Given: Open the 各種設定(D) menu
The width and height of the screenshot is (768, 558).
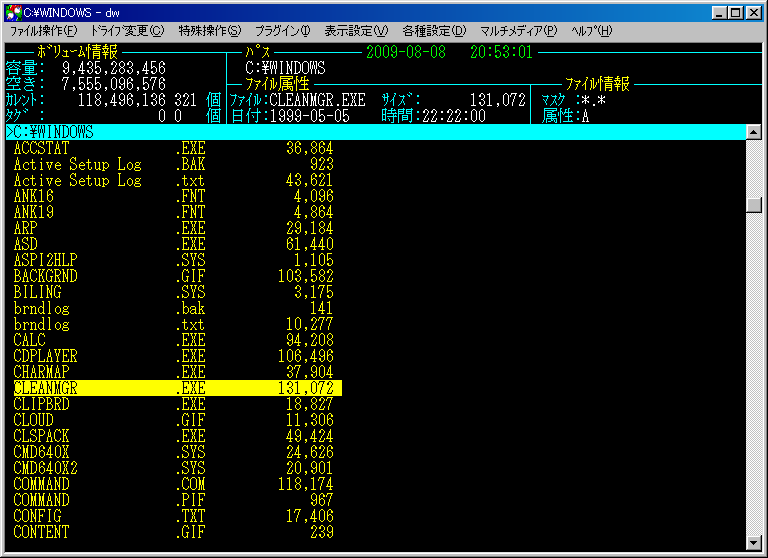Looking at the screenshot, I should pos(434,31).
